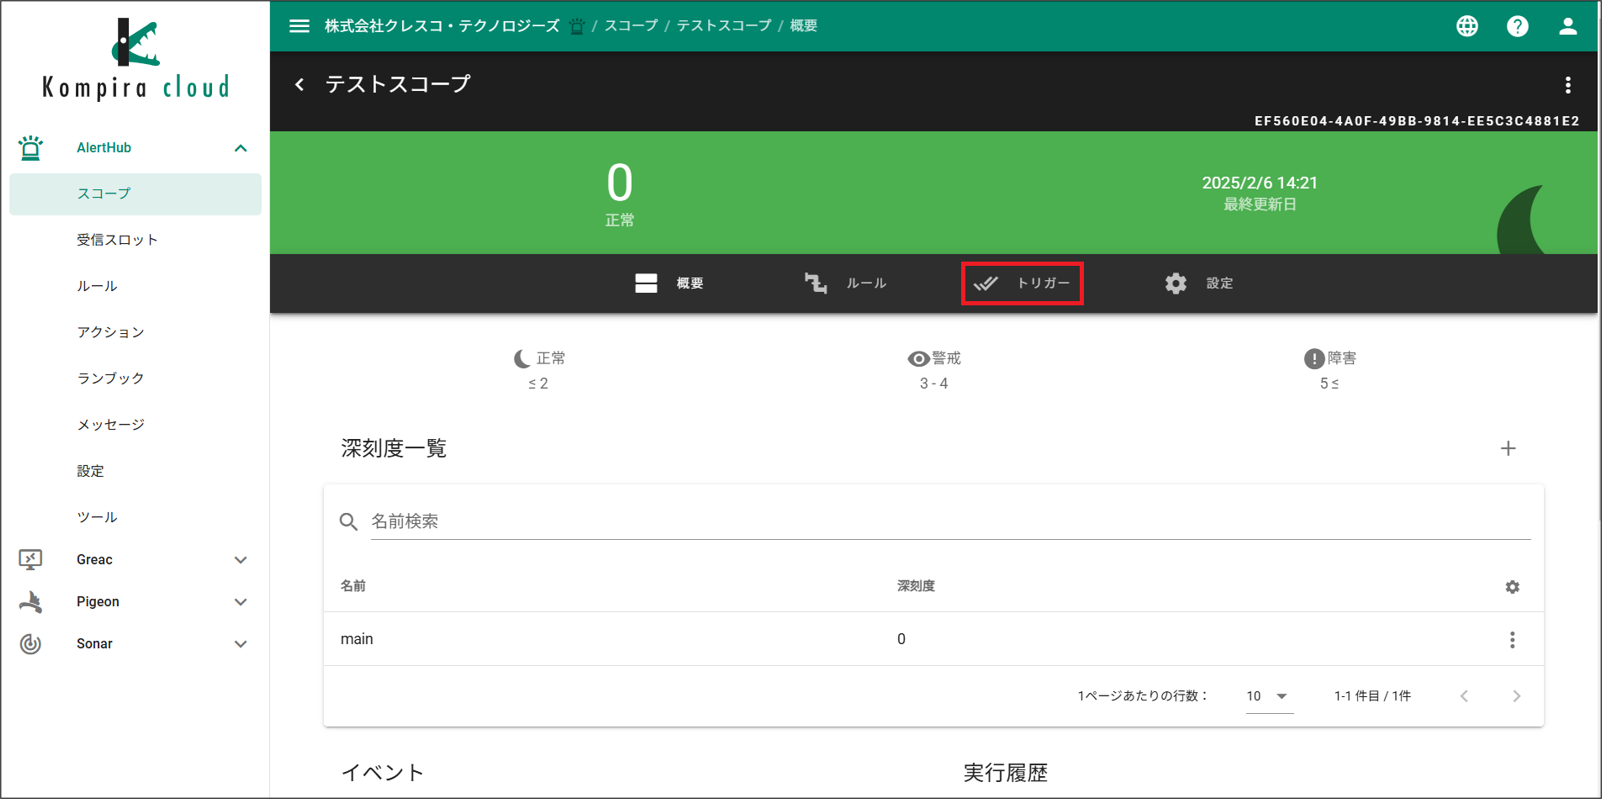Screen dimensions: 1602x799
Task: Open the help question mark icon
Action: (1517, 26)
